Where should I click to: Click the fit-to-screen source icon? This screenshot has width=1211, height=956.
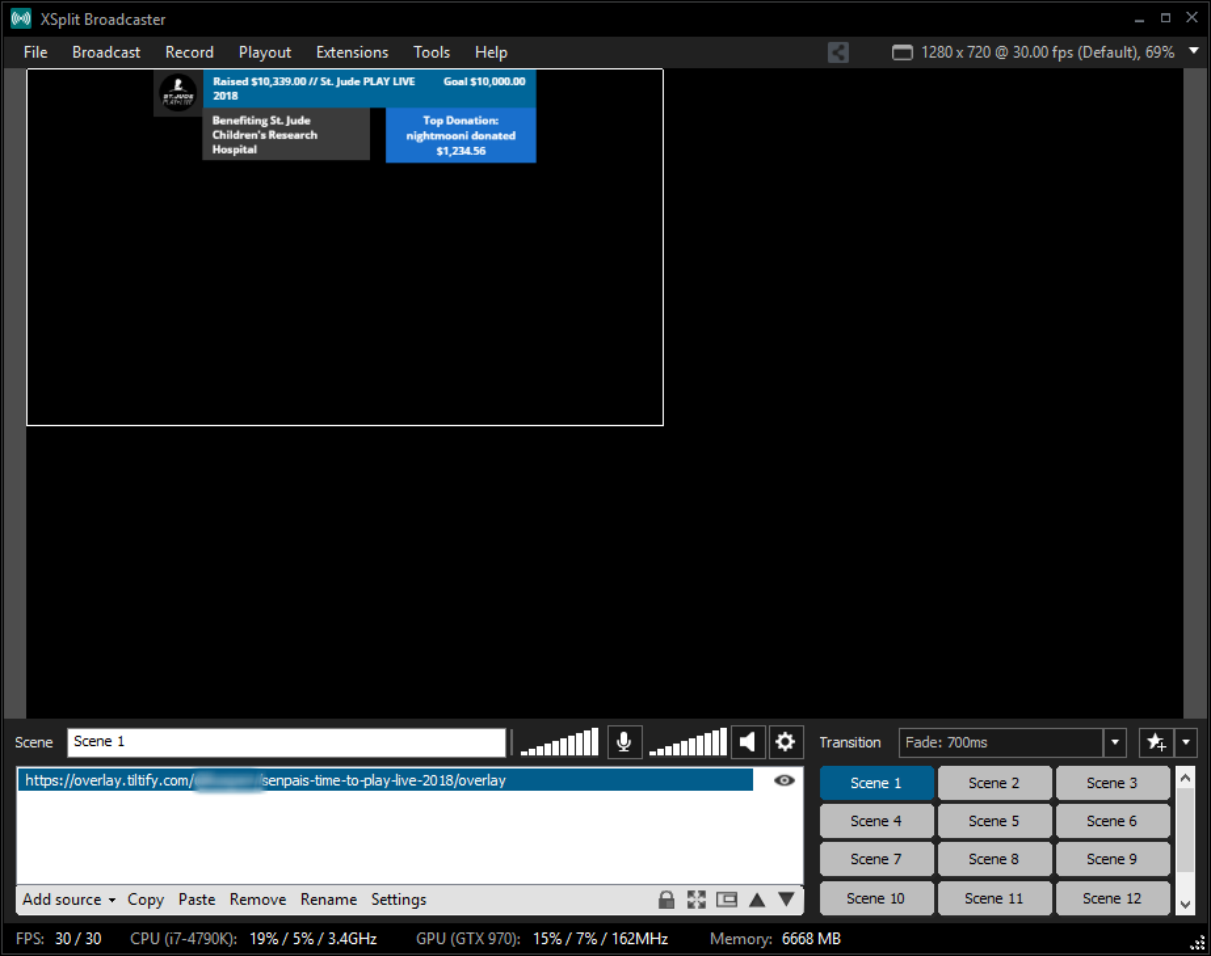[696, 900]
